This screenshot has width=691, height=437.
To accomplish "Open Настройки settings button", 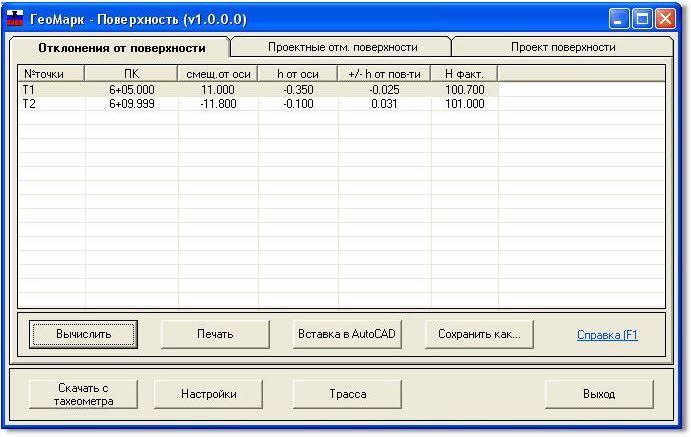I will 208,394.
